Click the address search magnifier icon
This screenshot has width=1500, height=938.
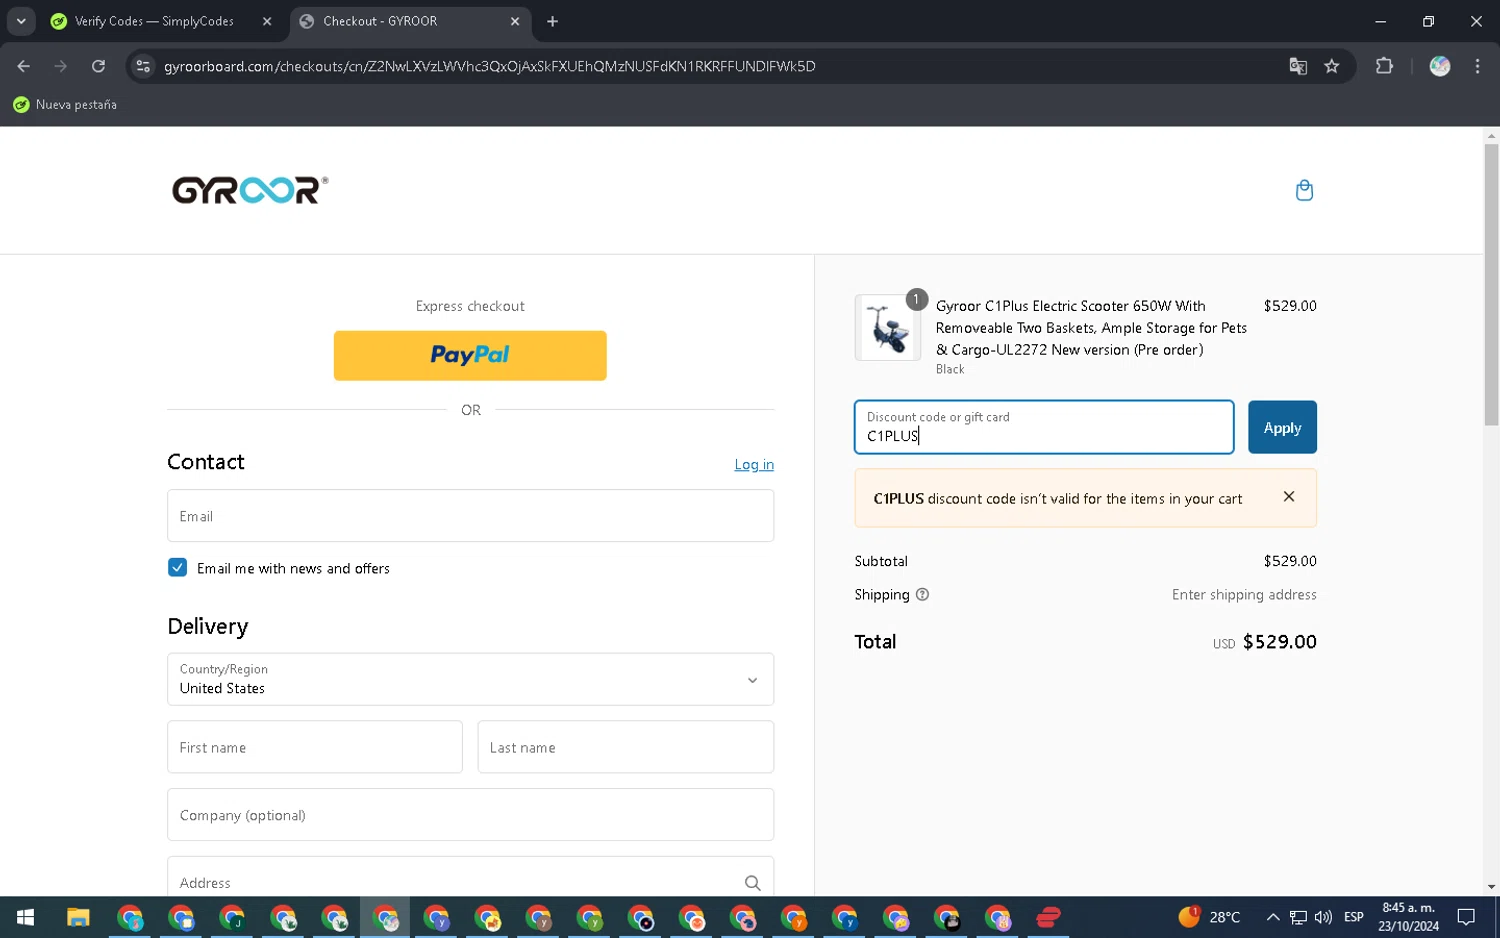(x=752, y=883)
